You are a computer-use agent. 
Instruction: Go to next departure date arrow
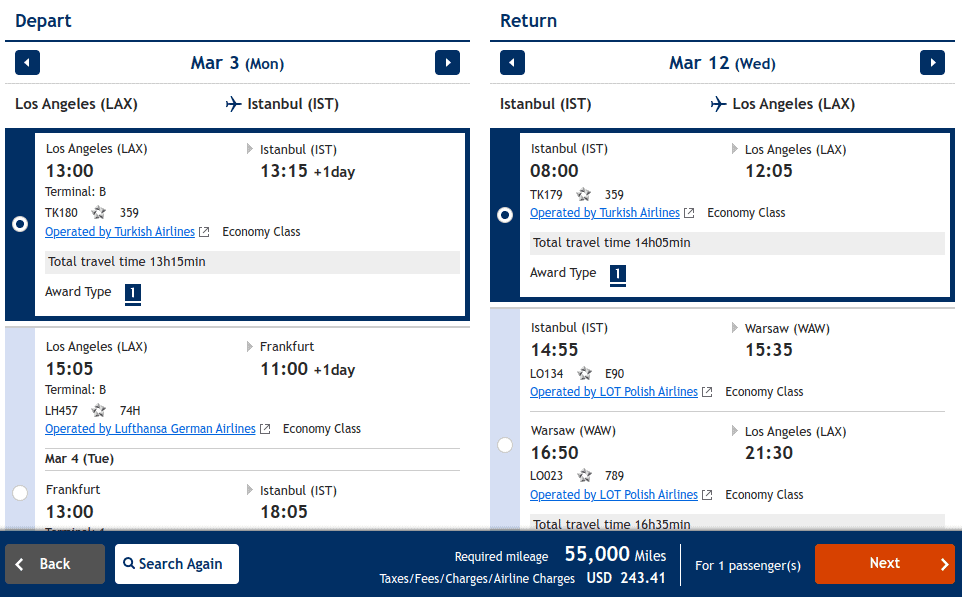pos(447,63)
